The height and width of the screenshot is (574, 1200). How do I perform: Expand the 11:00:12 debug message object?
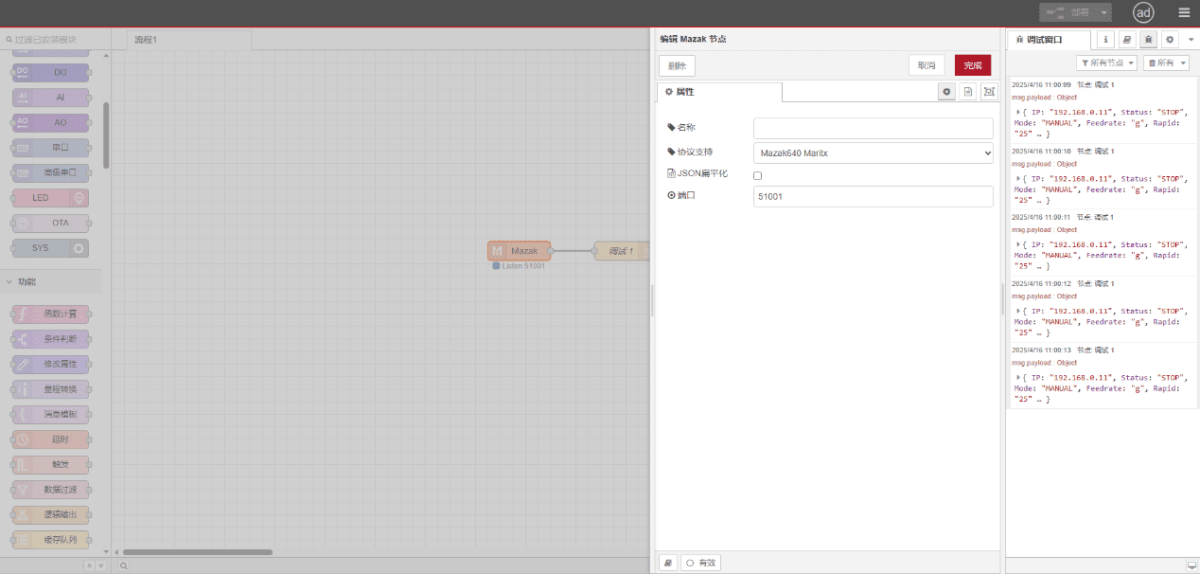[x=1019, y=311]
